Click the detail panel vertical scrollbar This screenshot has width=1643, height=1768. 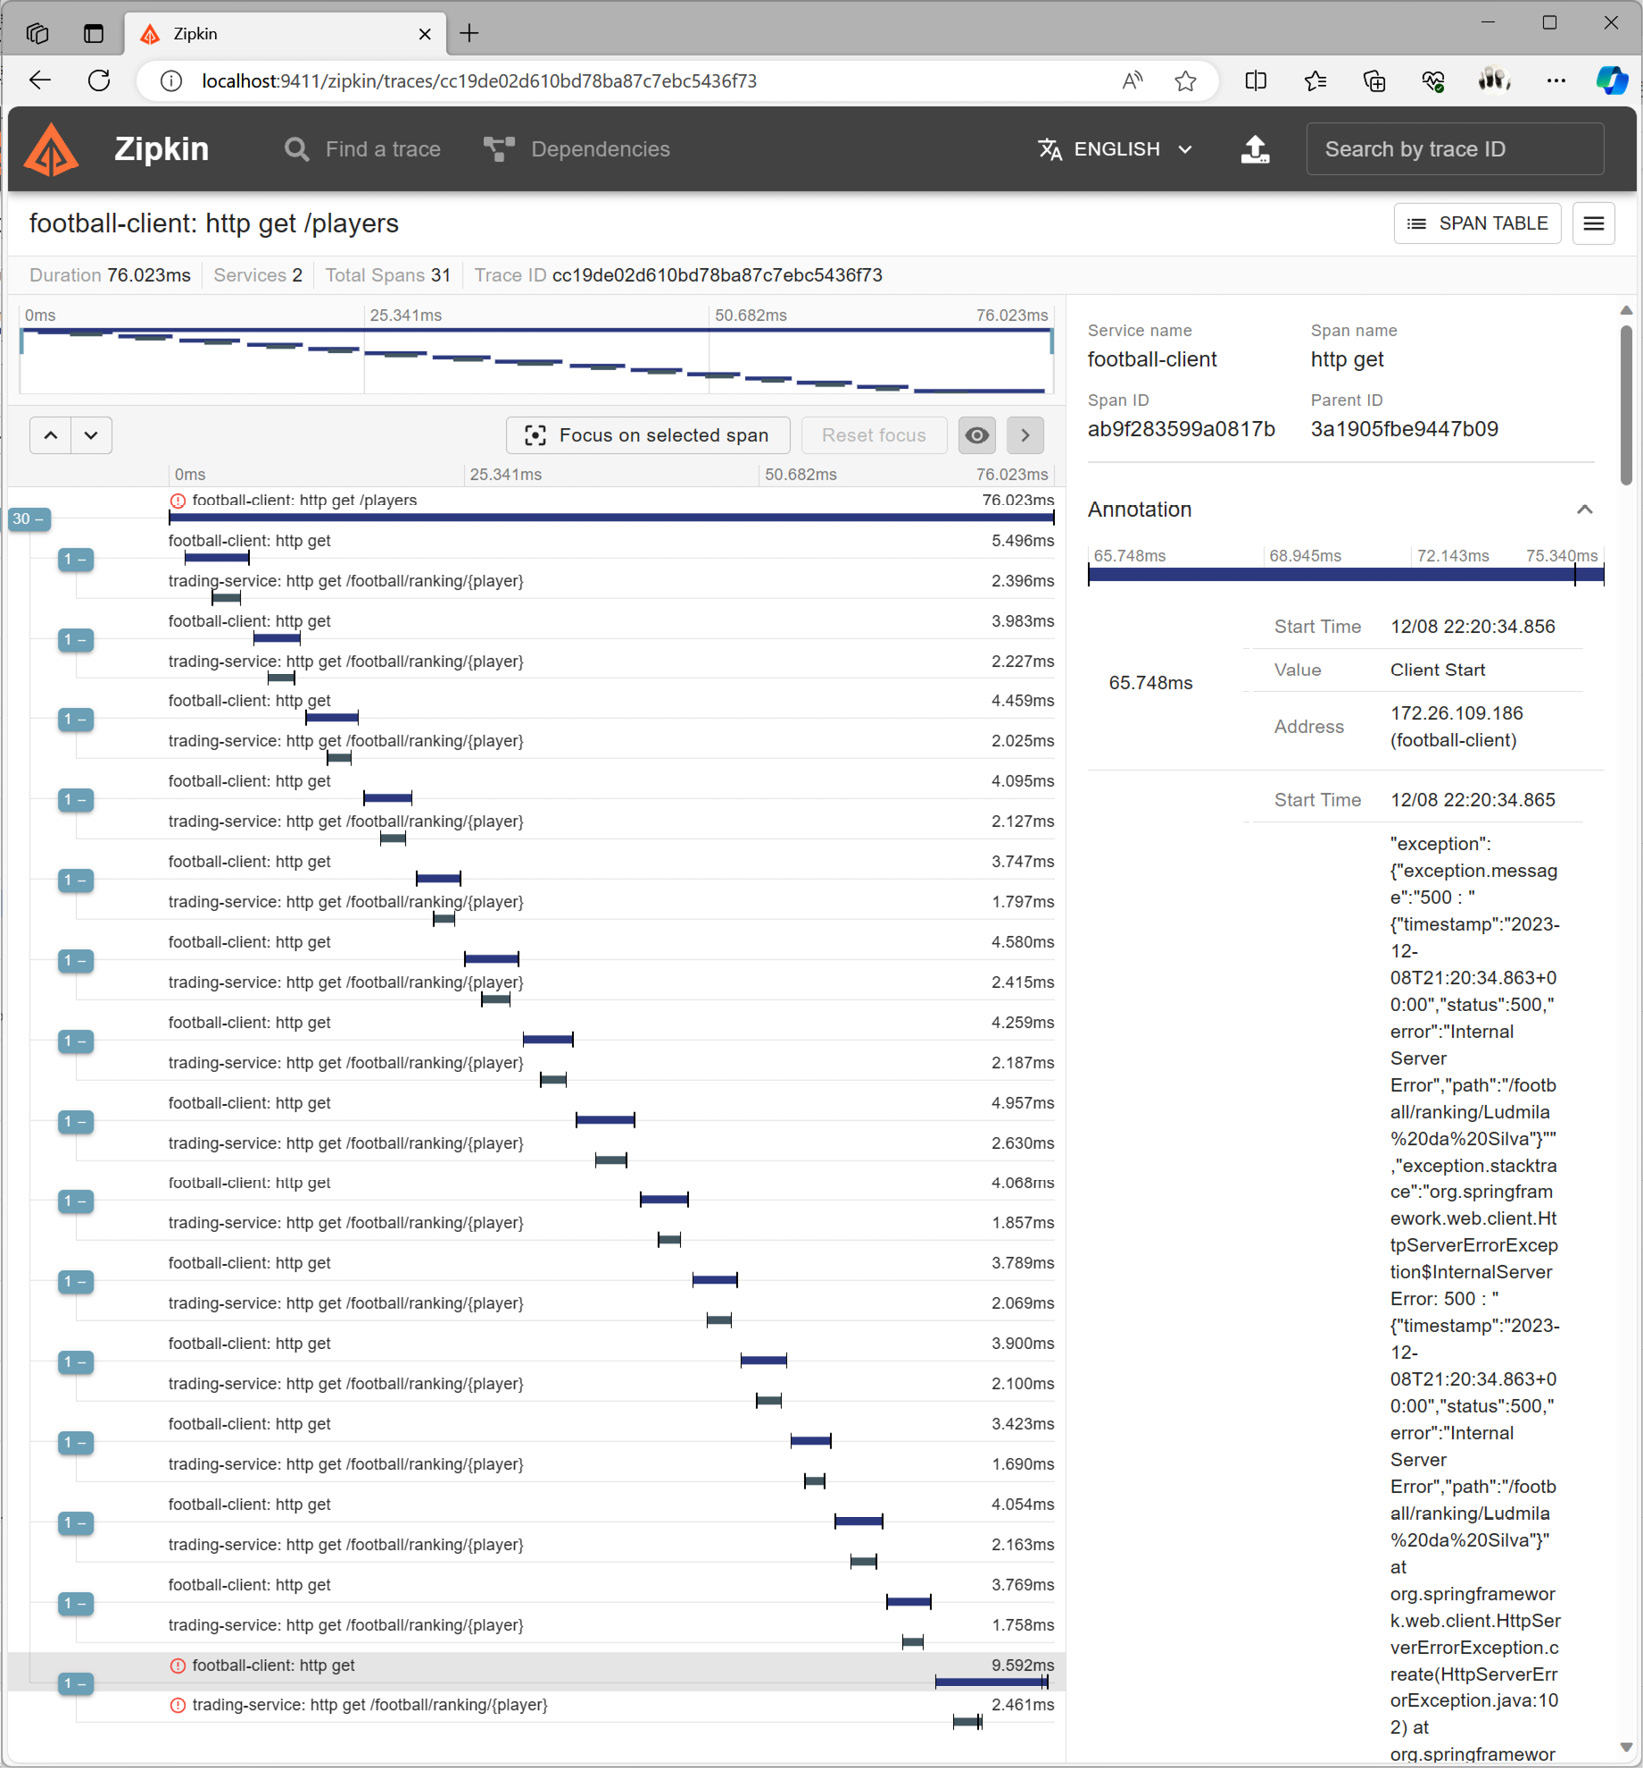pos(1626,405)
